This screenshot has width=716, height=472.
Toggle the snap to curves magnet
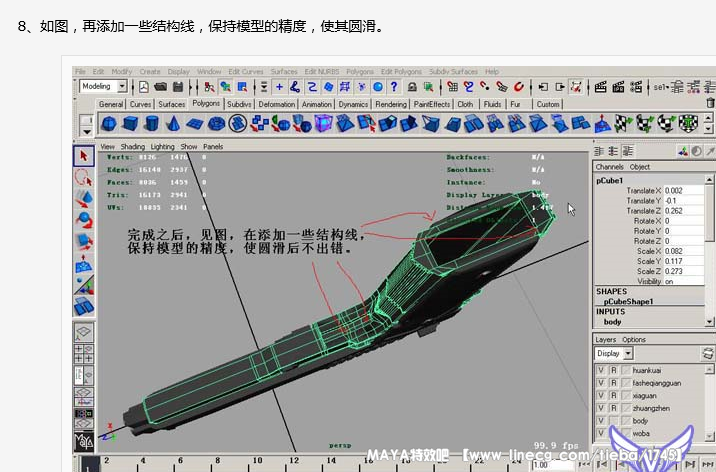469,87
